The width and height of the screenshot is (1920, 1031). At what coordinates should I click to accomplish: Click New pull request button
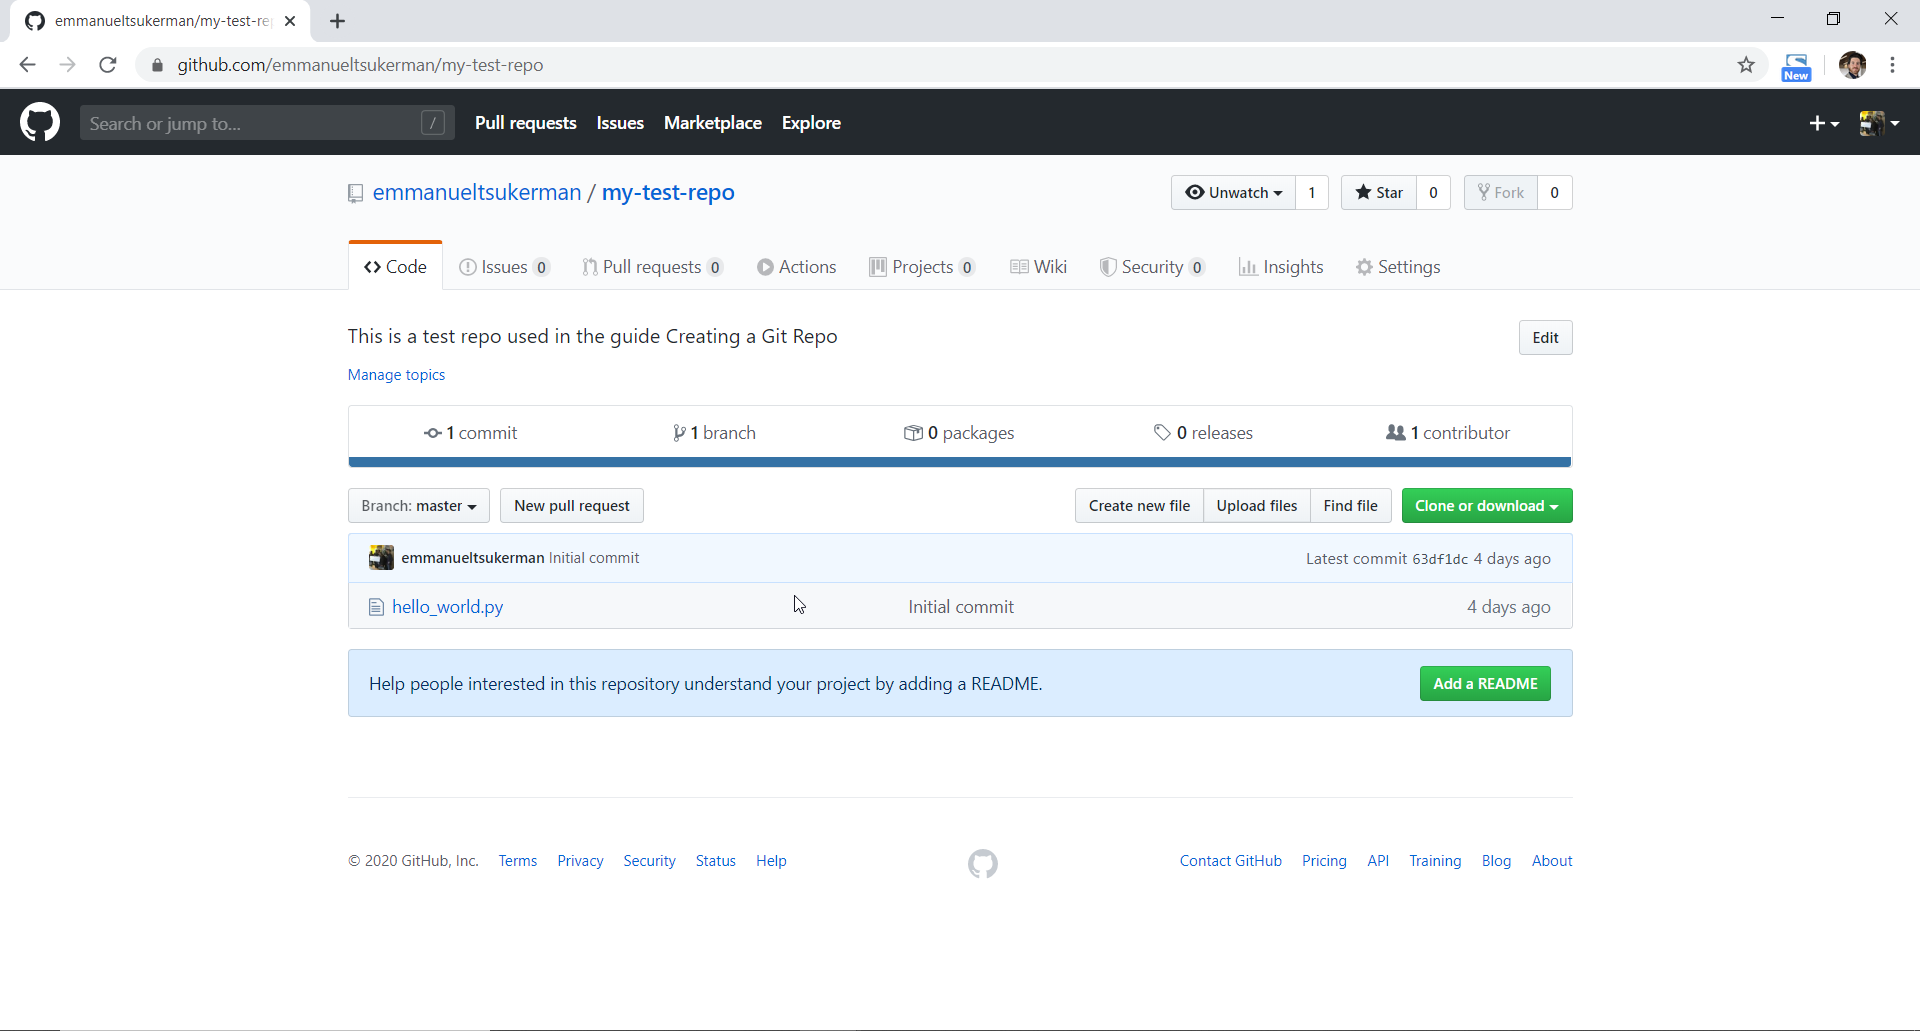click(572, 506)
